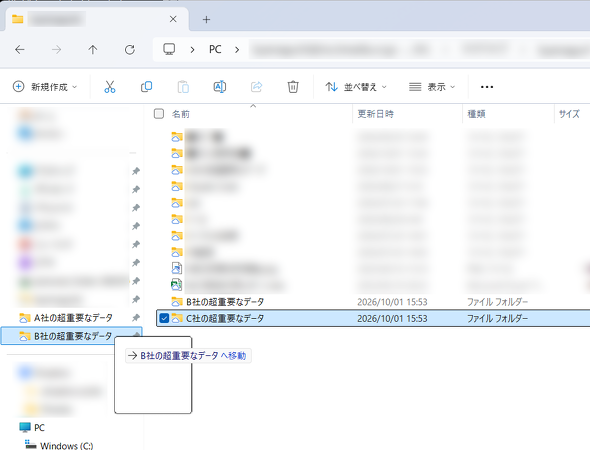Click the Windows (C:) drive icon
Image resolution: width=590 pixels, height=450 pixels.
click(x=30, y=445)
